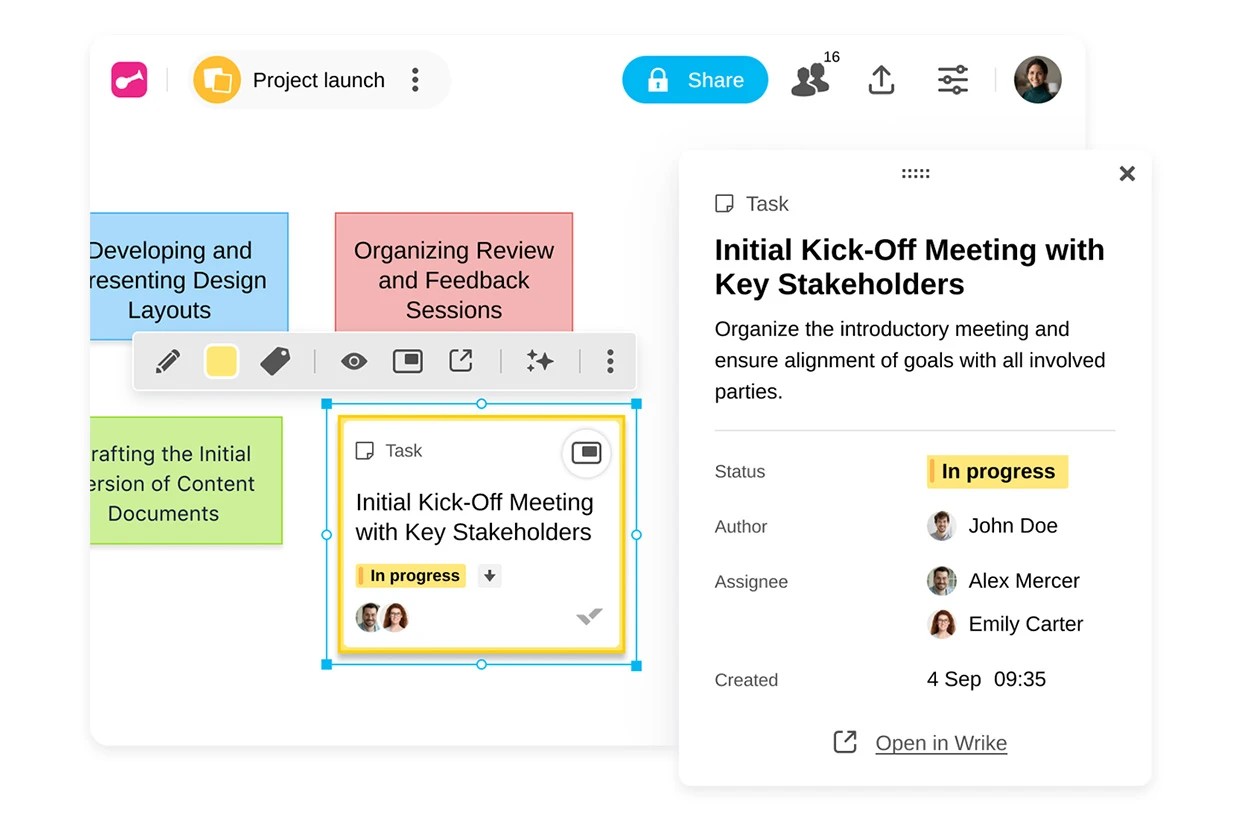Image resolution: width=1240 pixels, height=820 pixels.
Task: Open the In progress status in panel
Action: (x=997, y=472)
